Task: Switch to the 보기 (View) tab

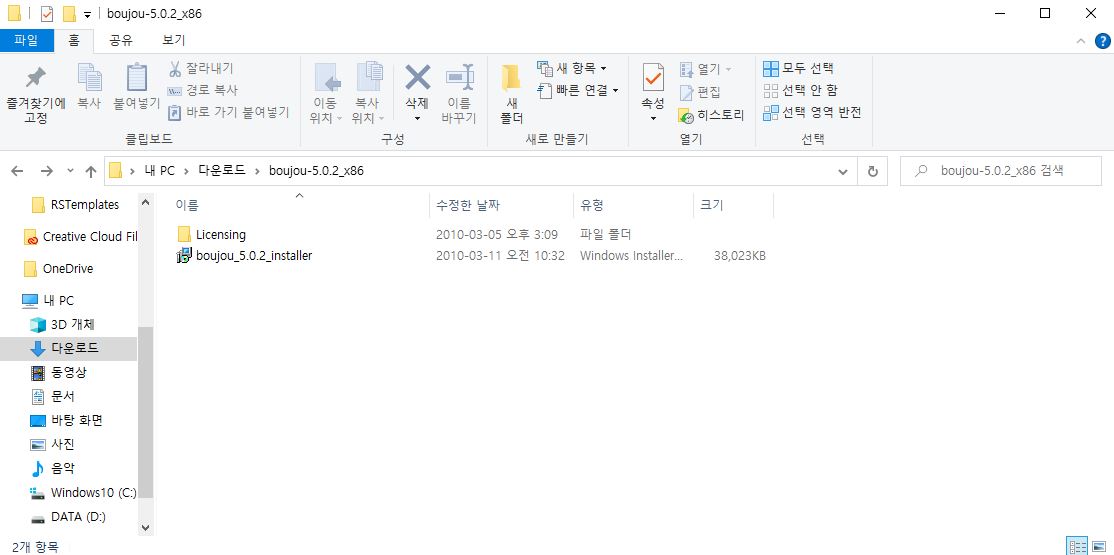Action: [174, 40]
